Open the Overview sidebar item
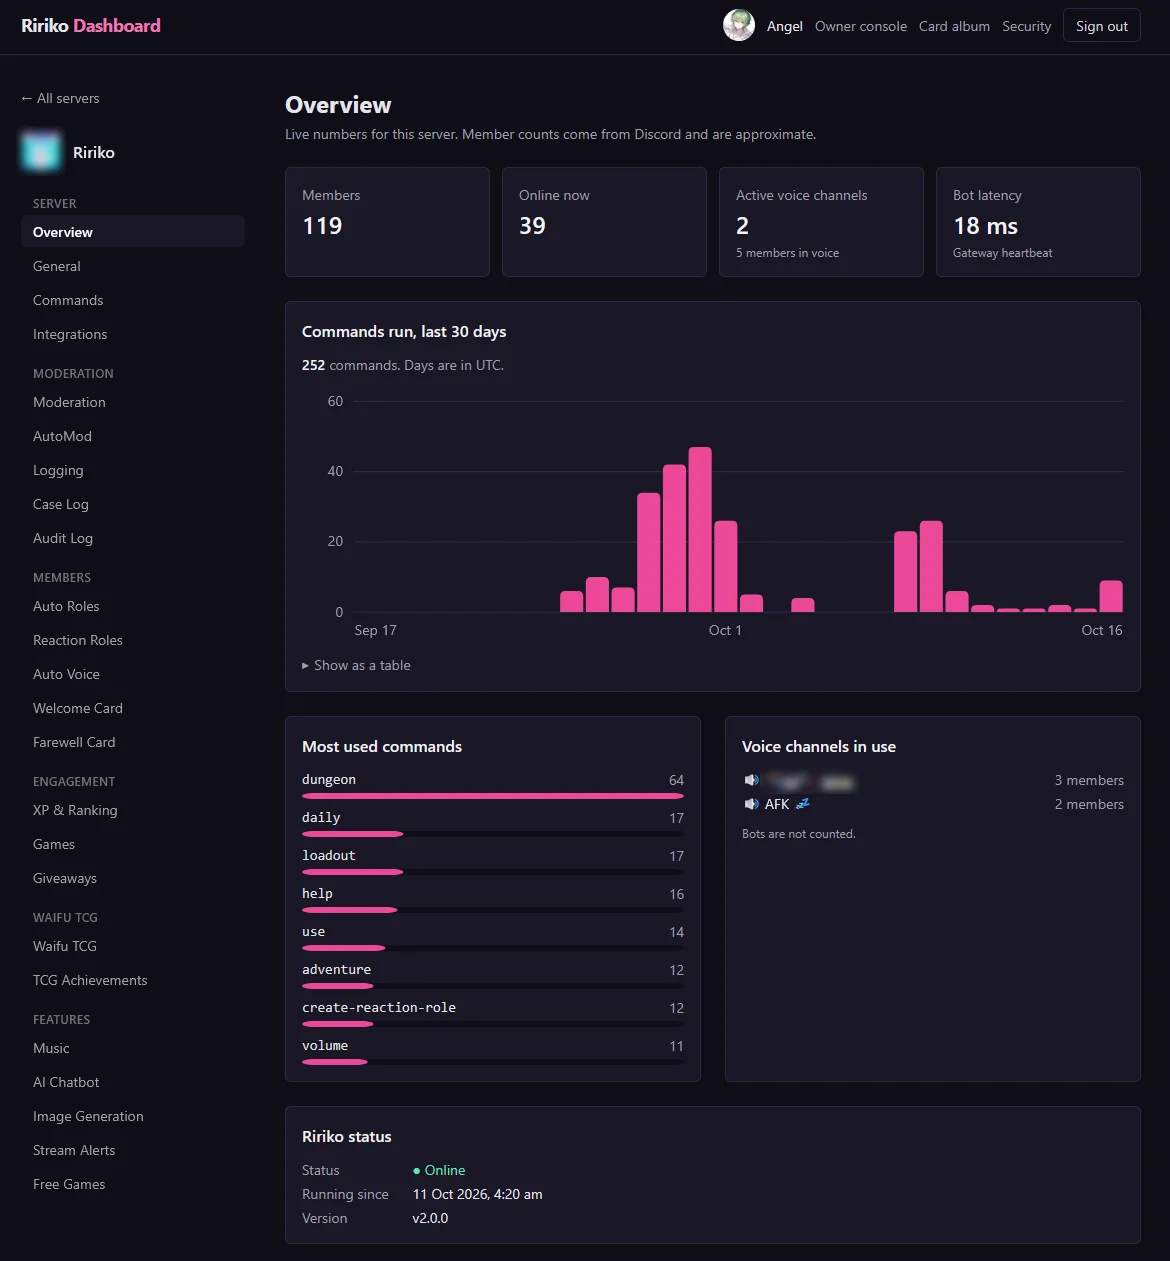Screen dimensions: 1170x1261 (132, 232)
